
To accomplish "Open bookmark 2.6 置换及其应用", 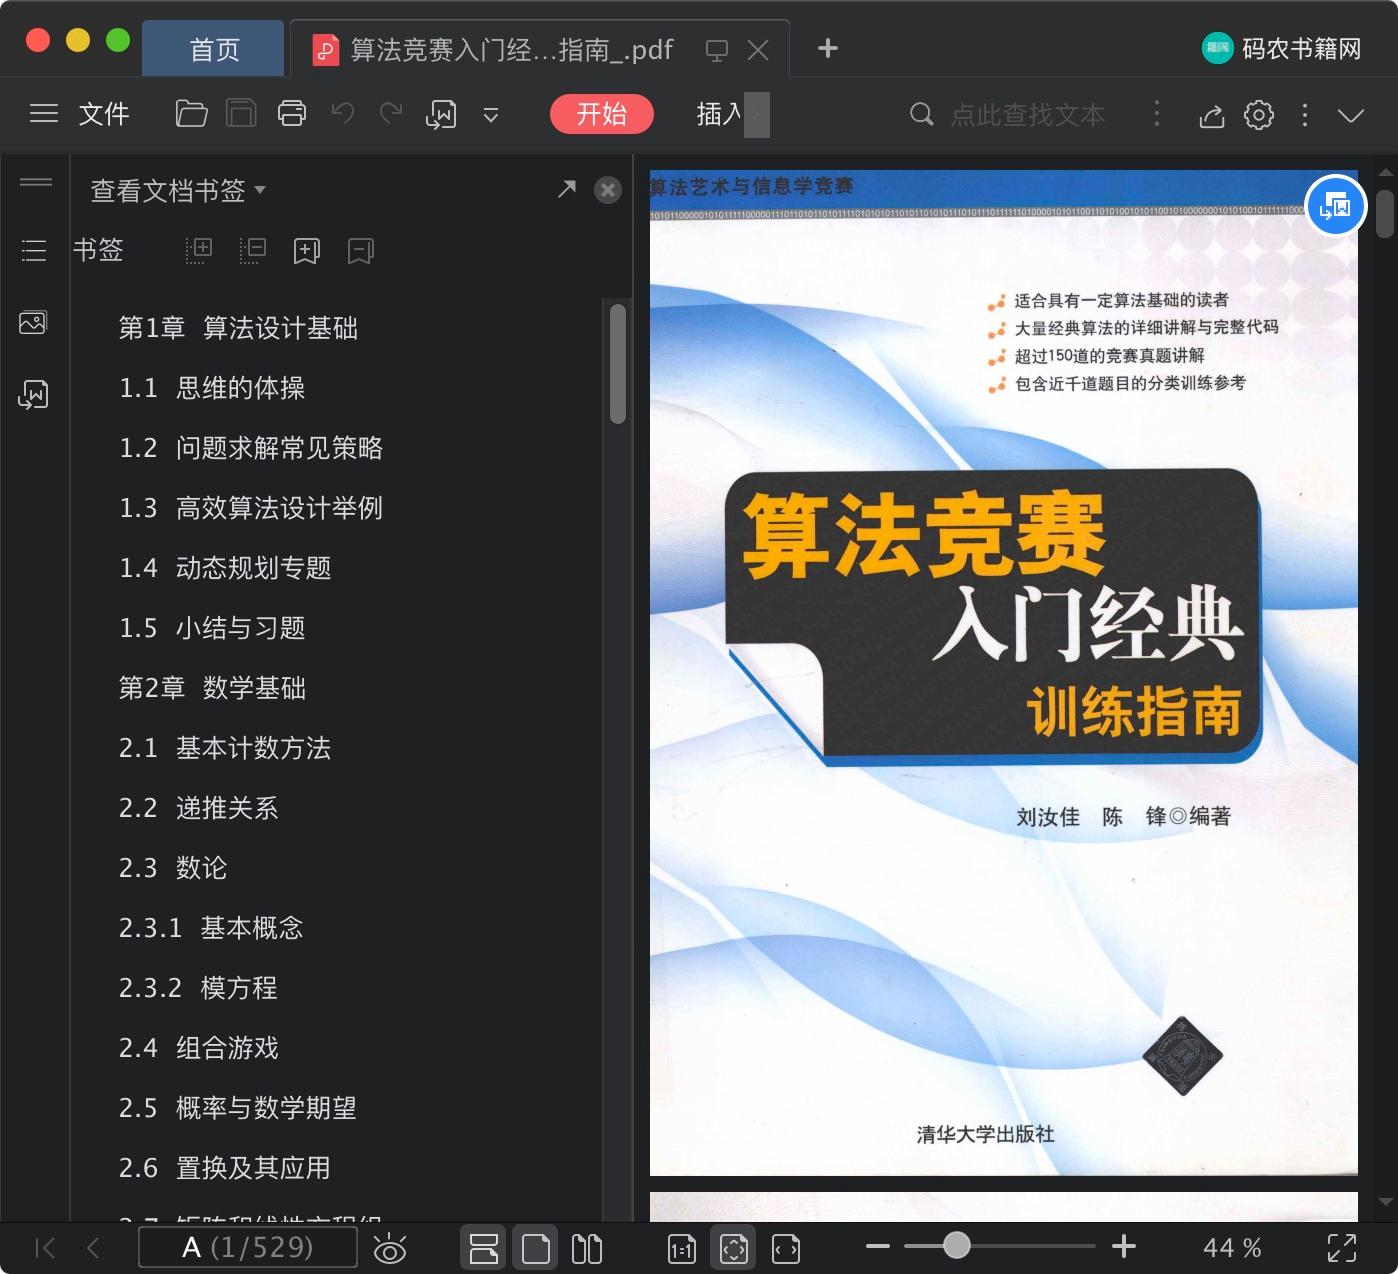I will click(x=225, y=1168).
